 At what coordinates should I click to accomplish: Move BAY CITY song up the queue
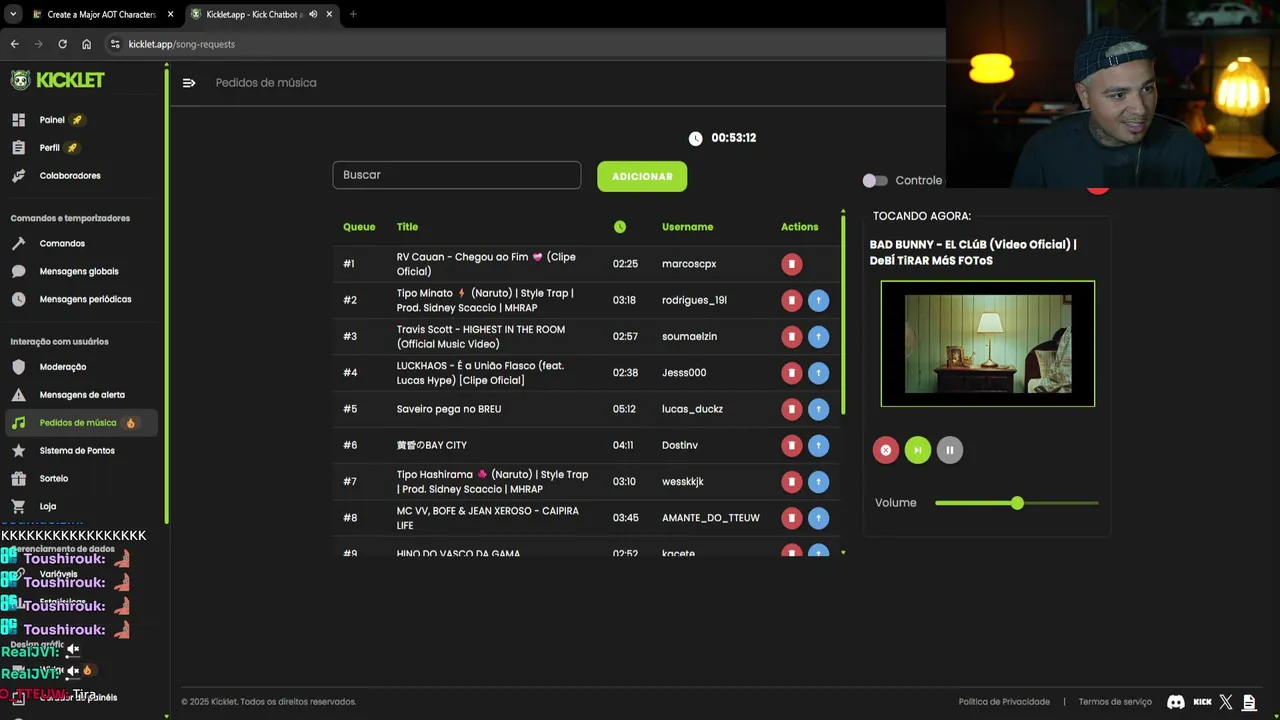[818, 445]
